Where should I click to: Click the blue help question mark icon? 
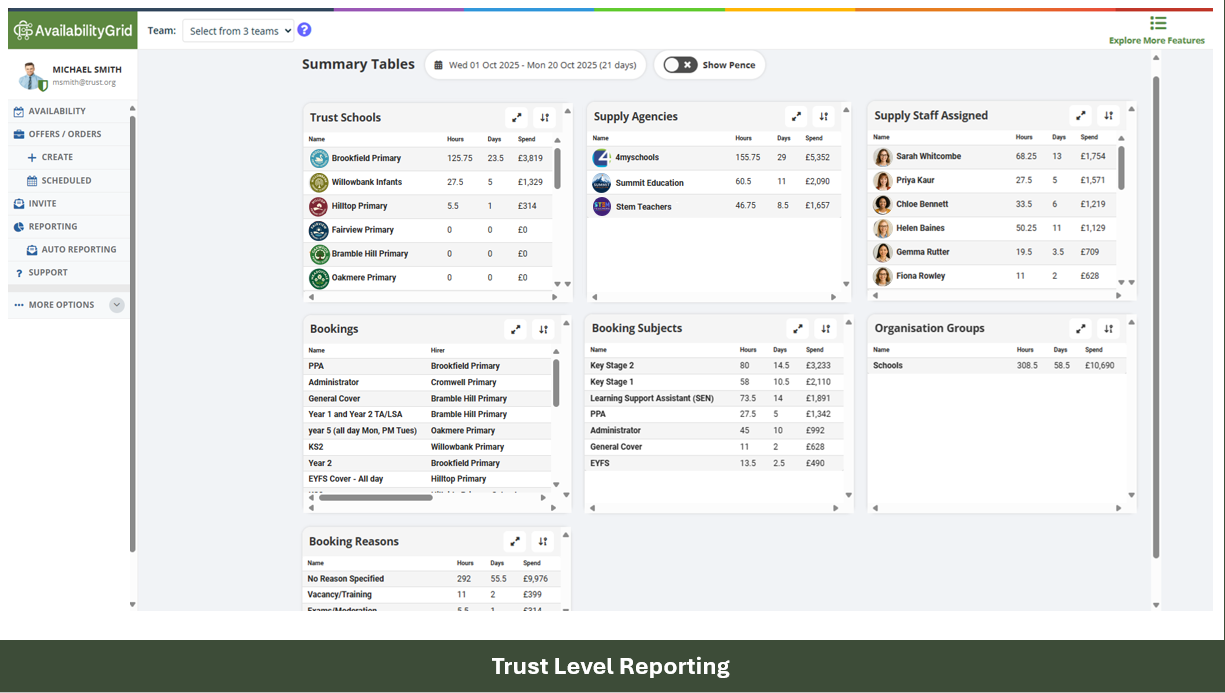pos(305,30)
